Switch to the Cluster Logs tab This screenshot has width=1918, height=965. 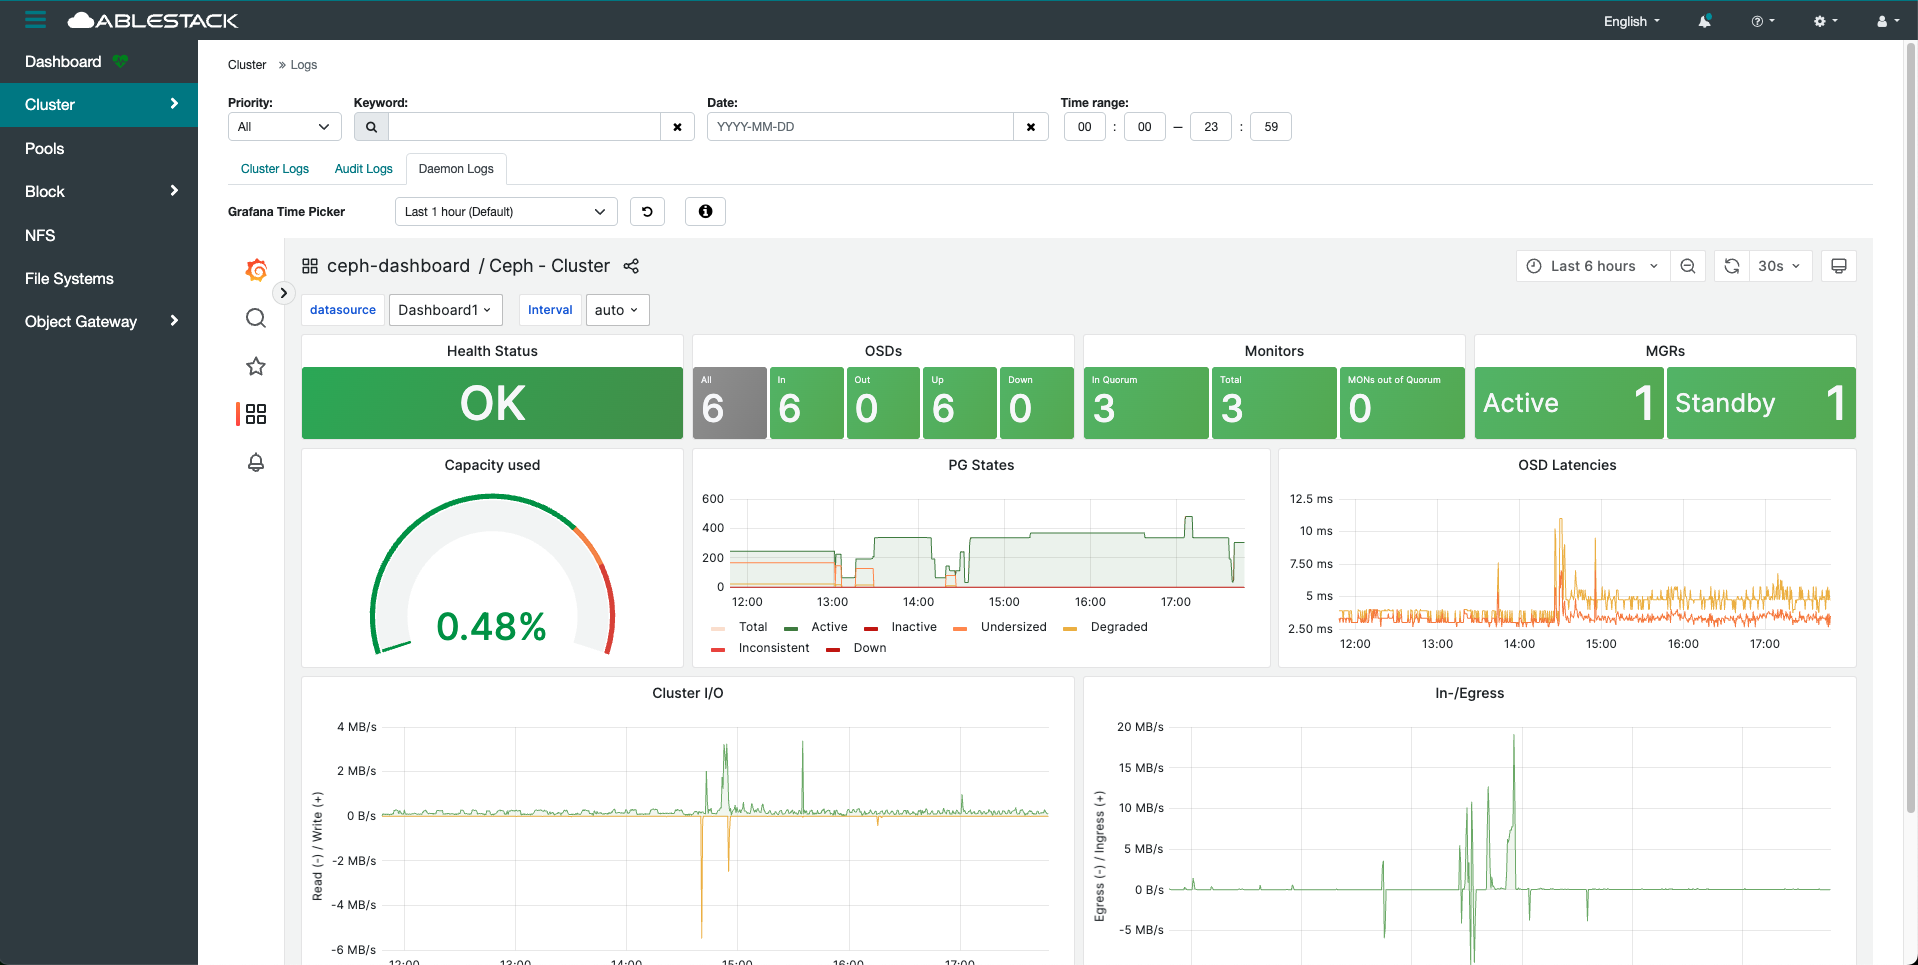coord(274,169)
